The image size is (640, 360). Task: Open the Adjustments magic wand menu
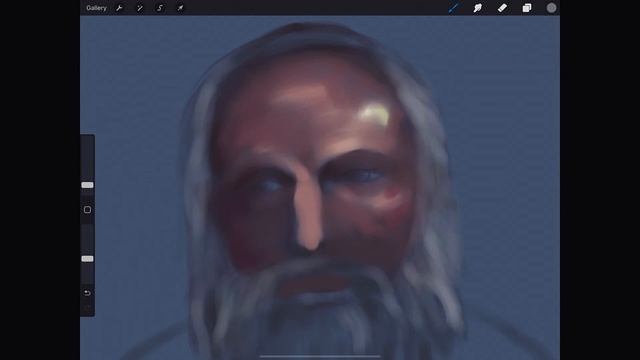click(x=140, y=8)
